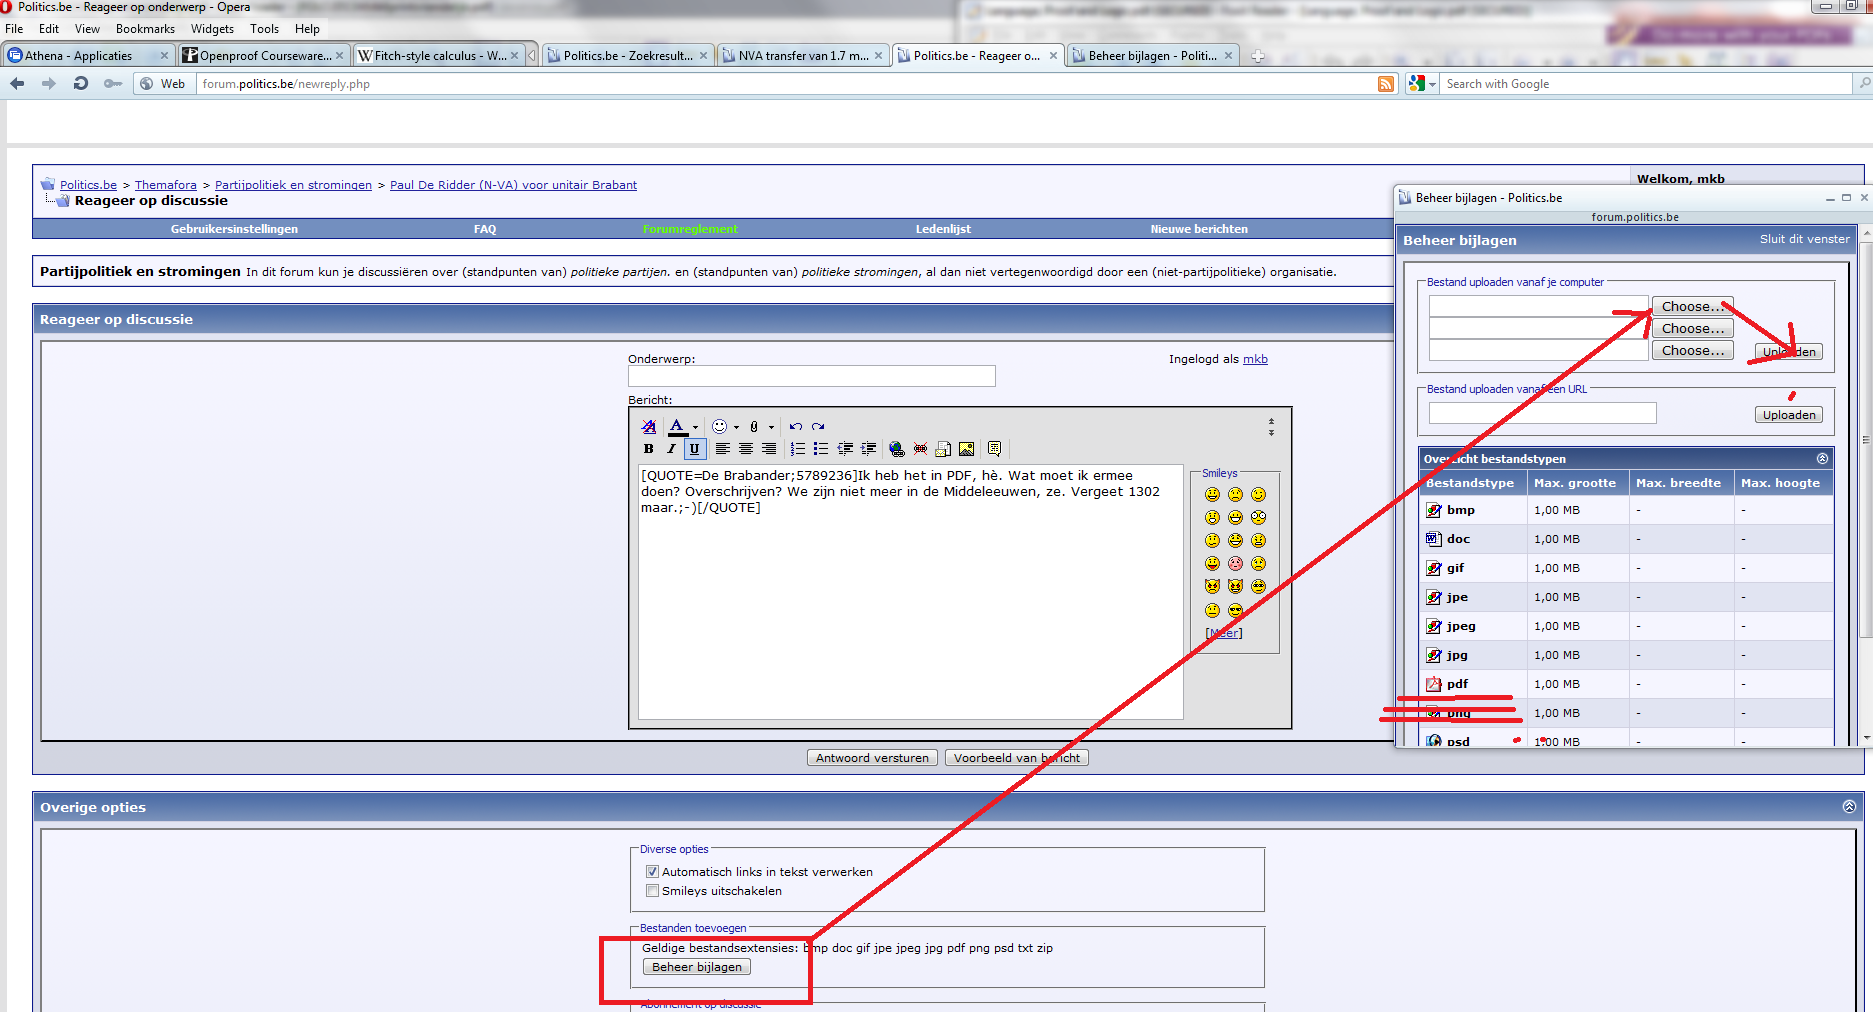This screenshot has width=1873, height=1012.
Task: Click the insert image icon
Action: tap(966, 449)
